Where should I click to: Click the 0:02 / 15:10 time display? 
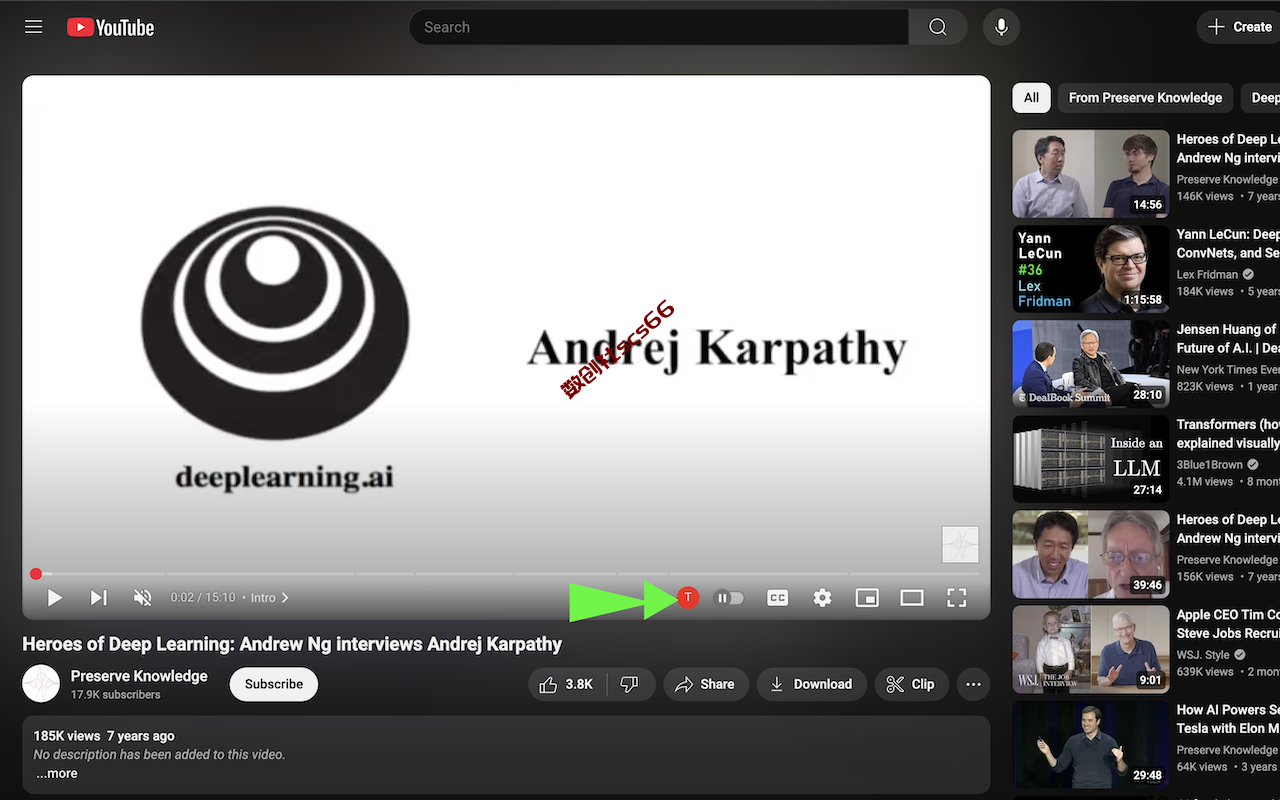[203, 598]
